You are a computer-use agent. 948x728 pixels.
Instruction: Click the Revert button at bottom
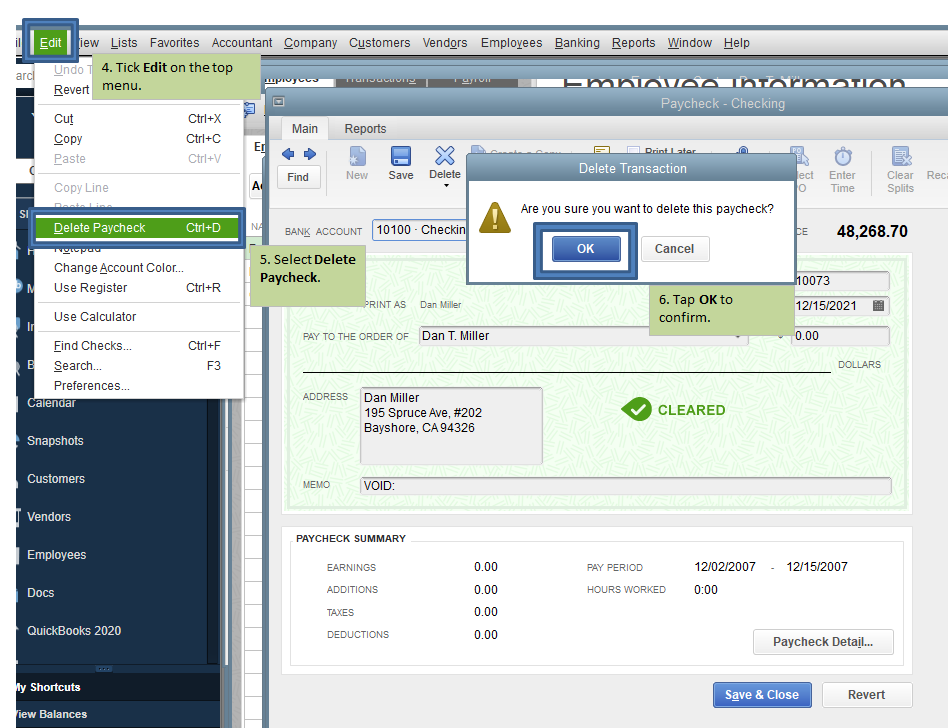(866, 695)
